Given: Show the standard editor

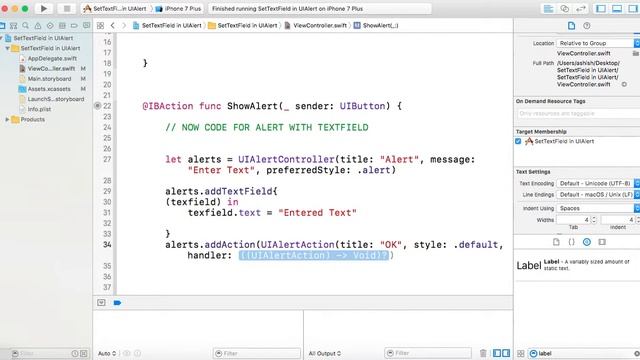Looking at the screenshot, I should (549, 9).
